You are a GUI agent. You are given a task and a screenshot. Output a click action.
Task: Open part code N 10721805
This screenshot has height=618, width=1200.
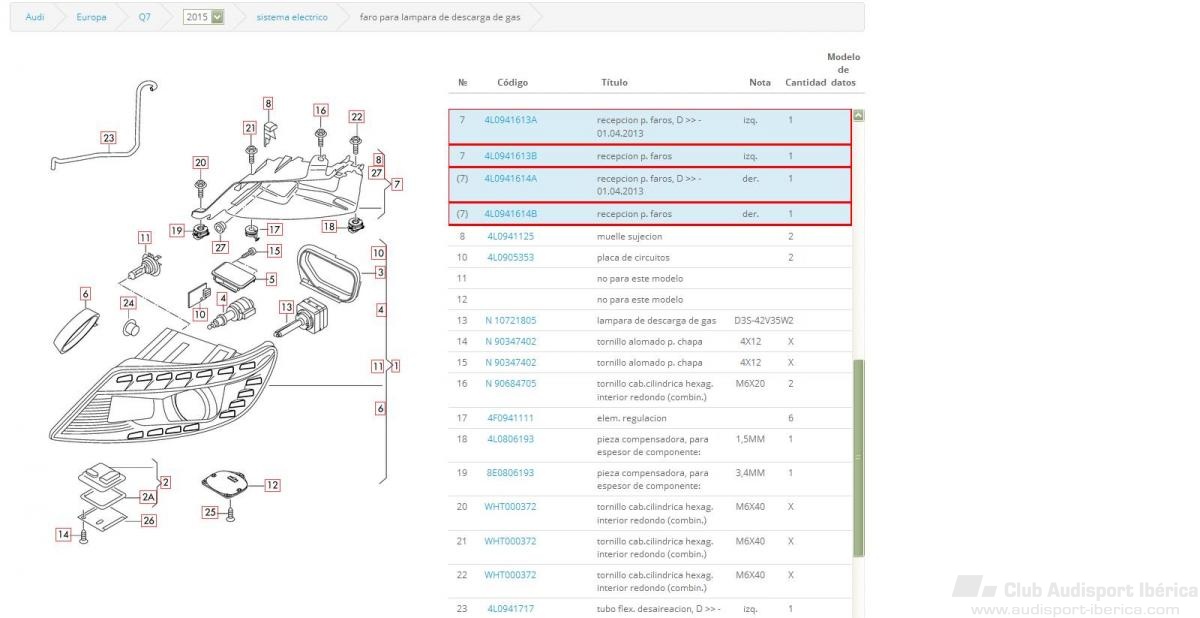coord(510,320)
